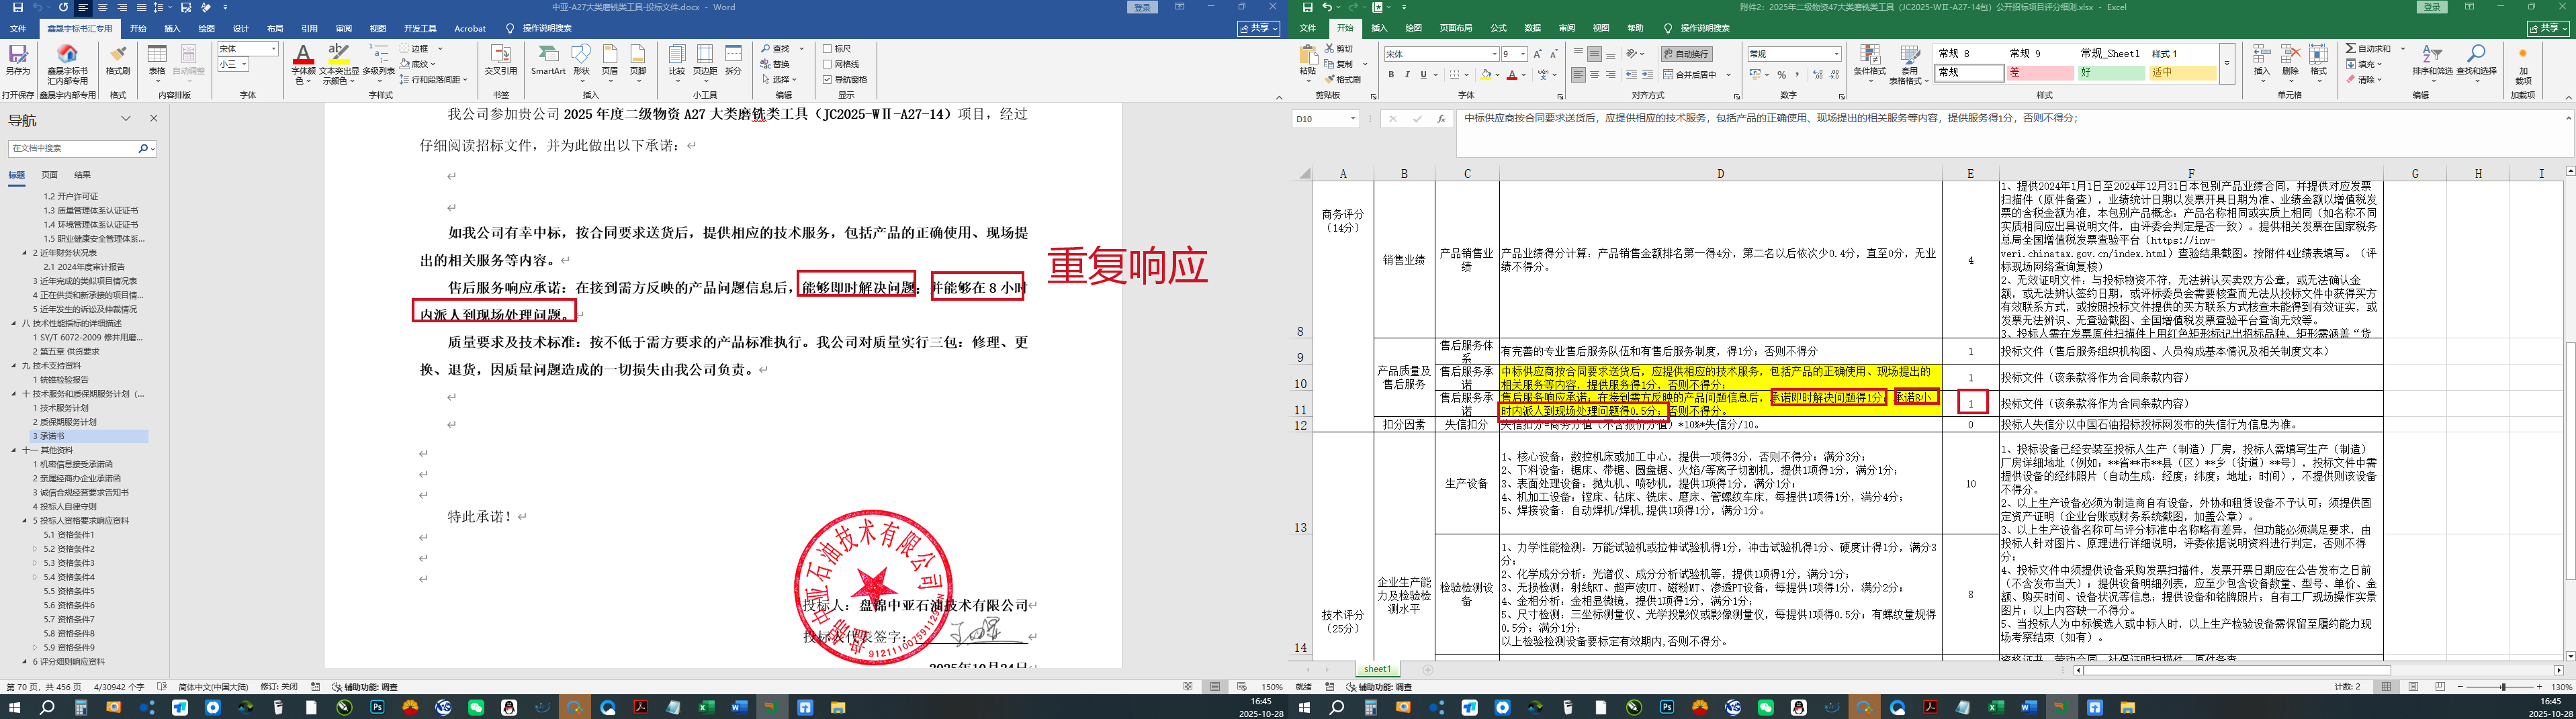This screenshot has height=719, width=2576.
Task: Open Photoshop from the left taskbar
Action: pyautogui.click(x=377, y=707)
